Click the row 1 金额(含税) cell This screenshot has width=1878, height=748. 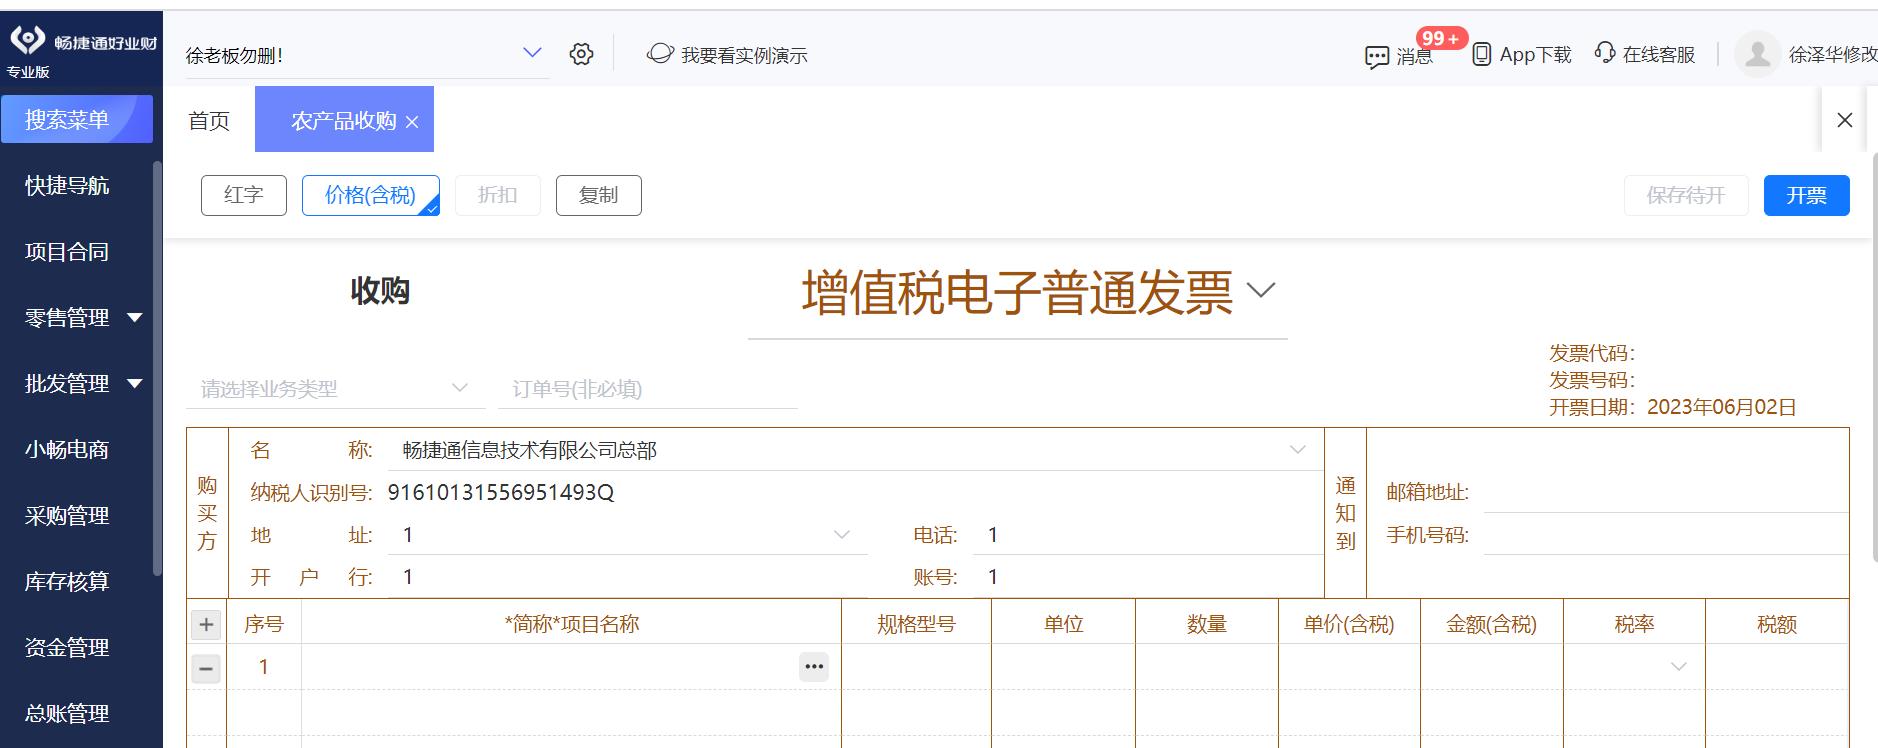point(1492,667)
